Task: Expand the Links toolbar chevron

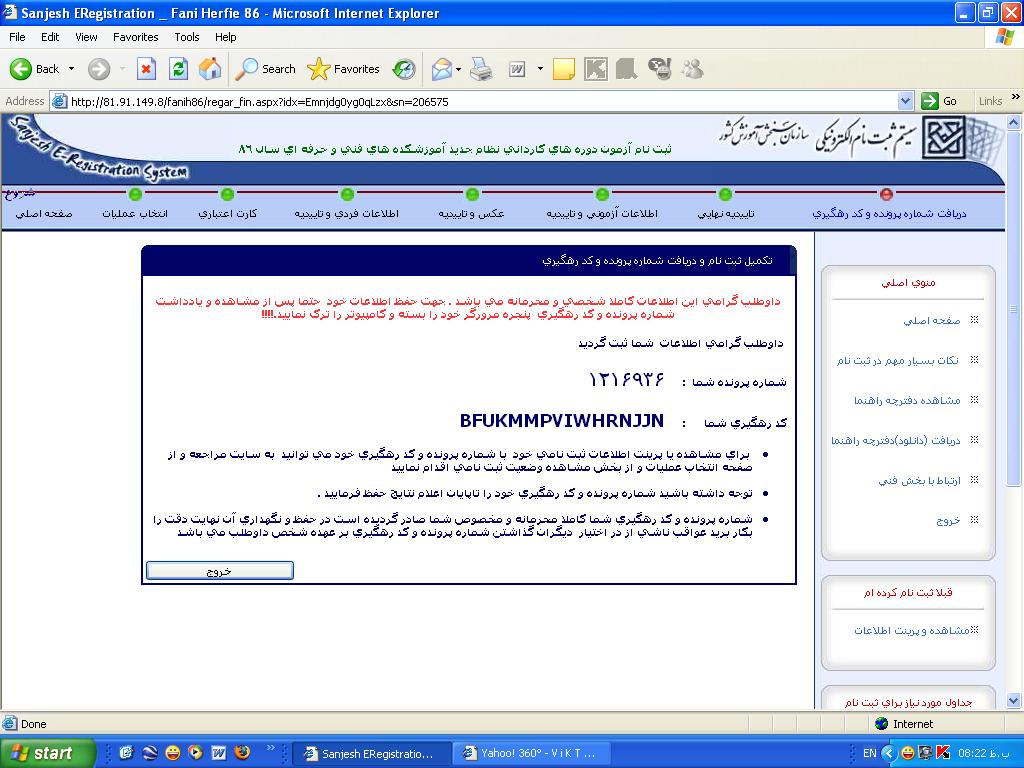Action: 1016,97
